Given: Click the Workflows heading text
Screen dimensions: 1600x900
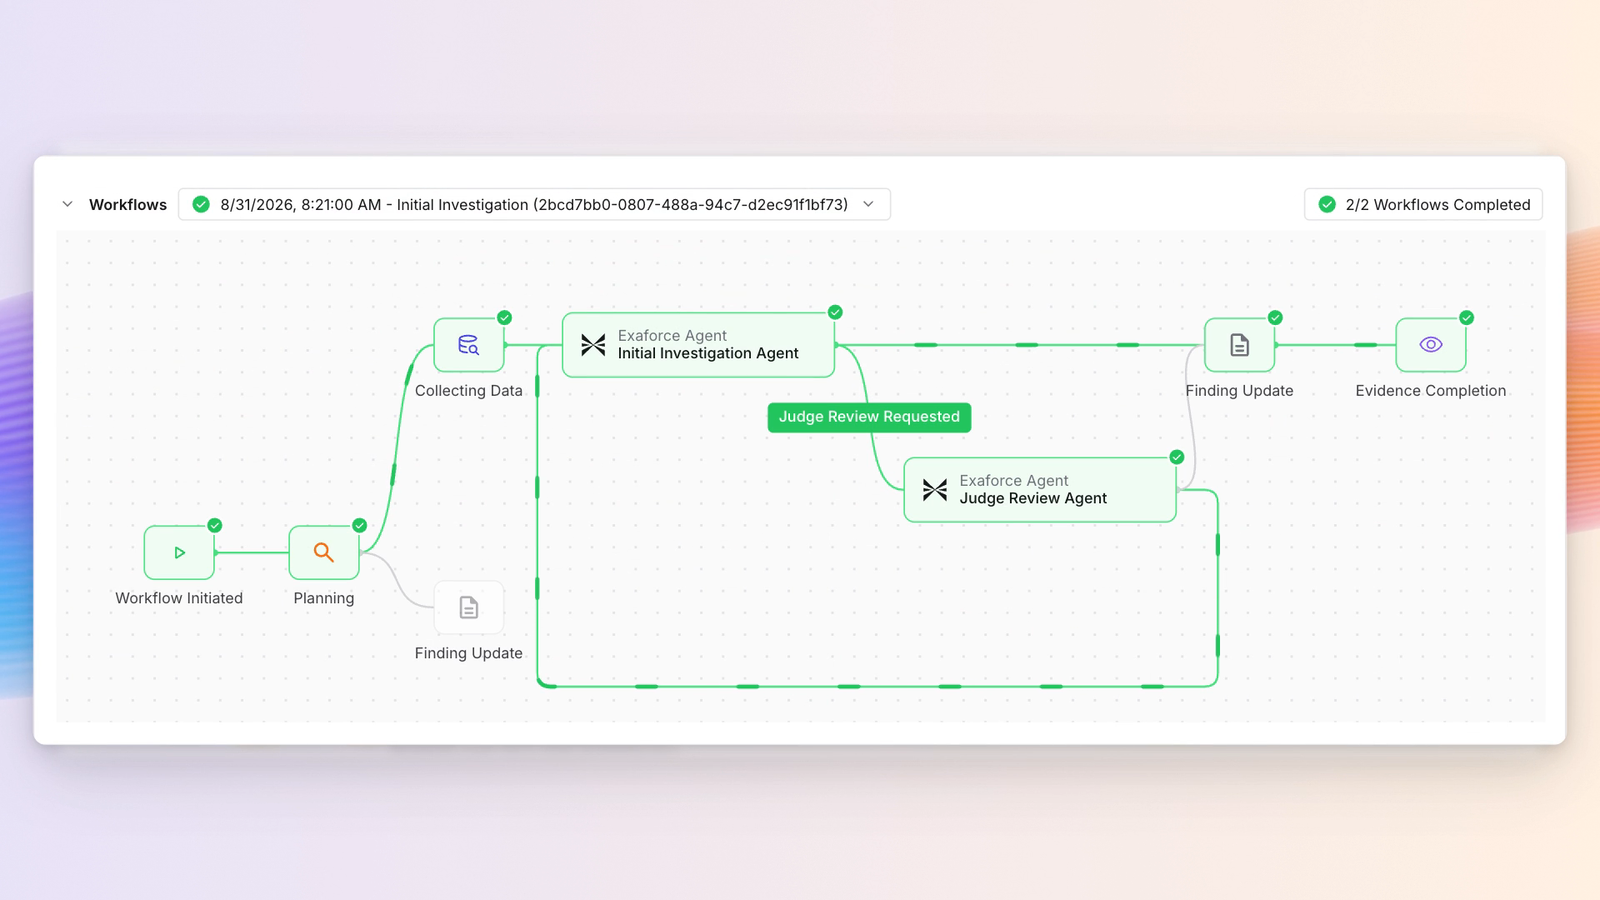Looking at the screenshot, I should click(128, 205).
